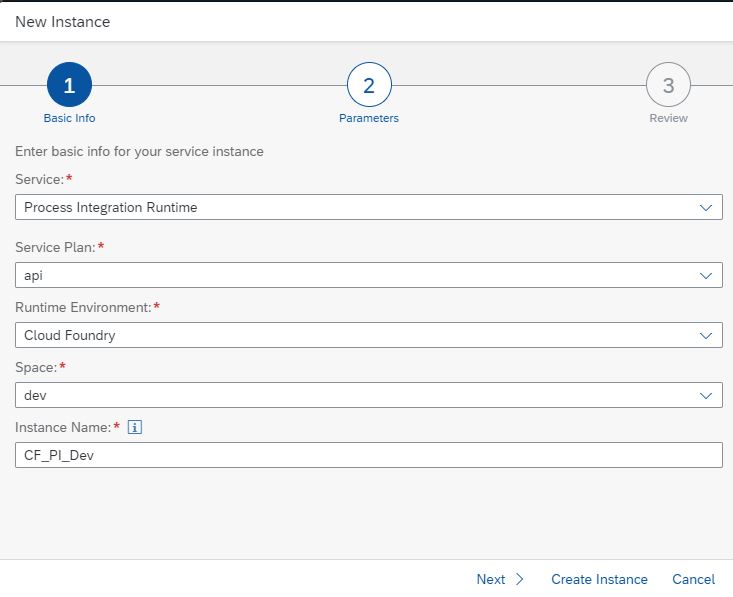
Task: Cancel the New Instance dialog
Action: coord(693,579)
